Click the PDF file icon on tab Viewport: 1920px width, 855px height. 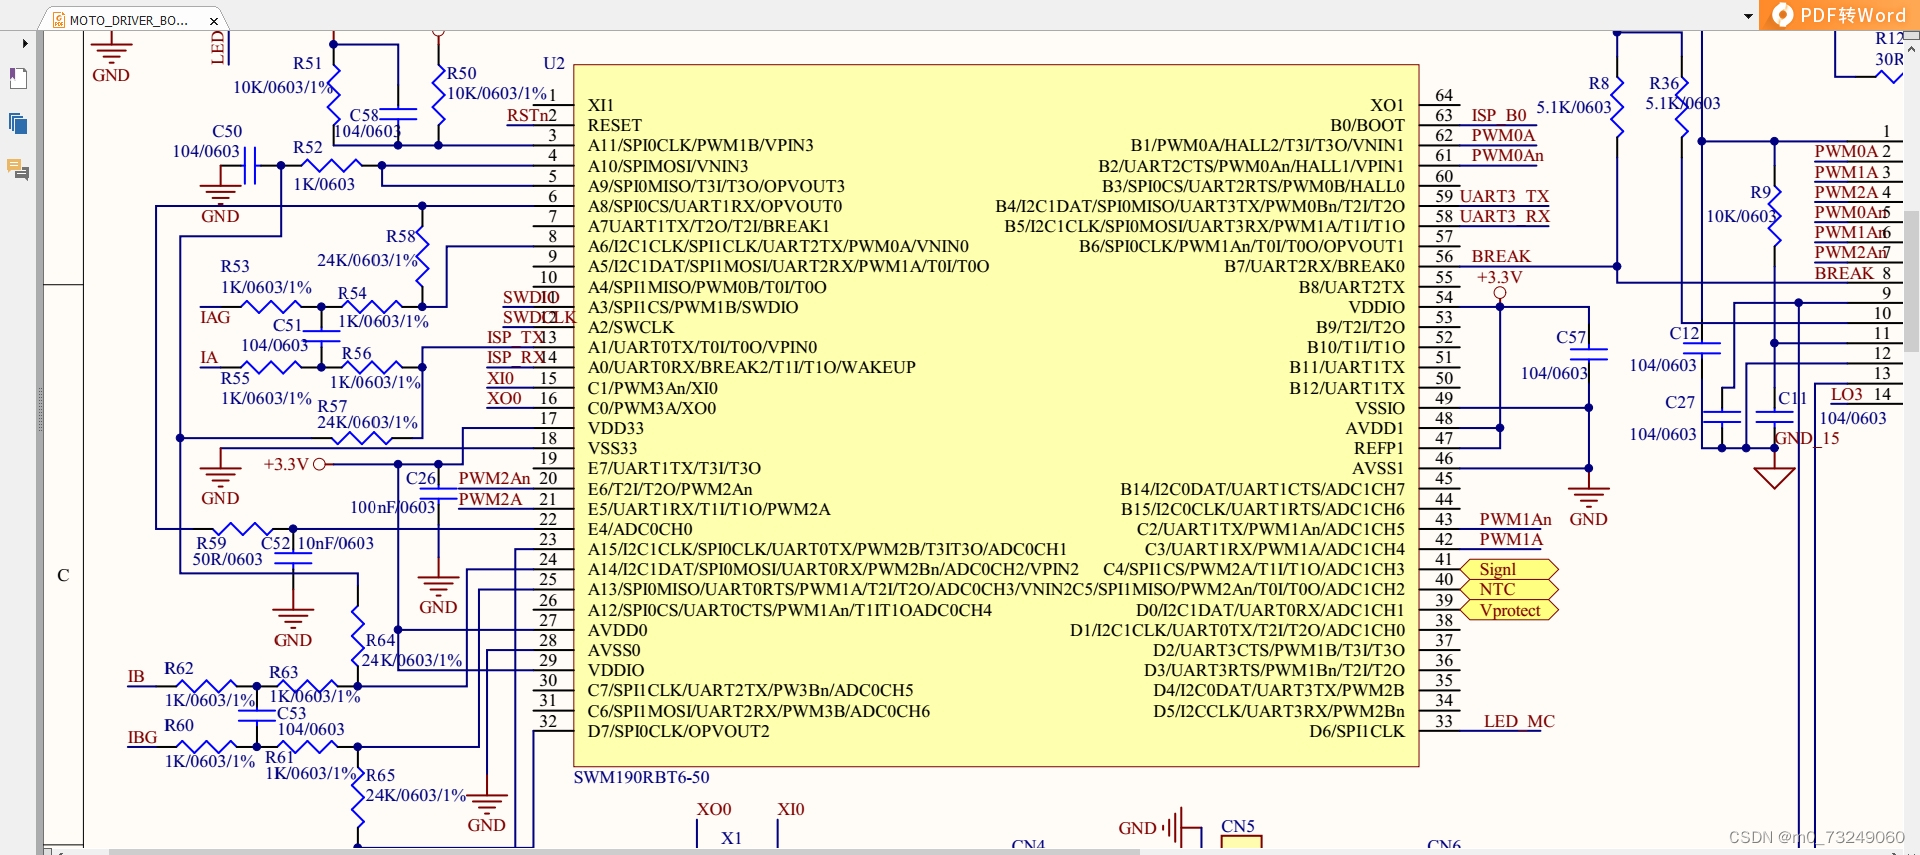59,20
